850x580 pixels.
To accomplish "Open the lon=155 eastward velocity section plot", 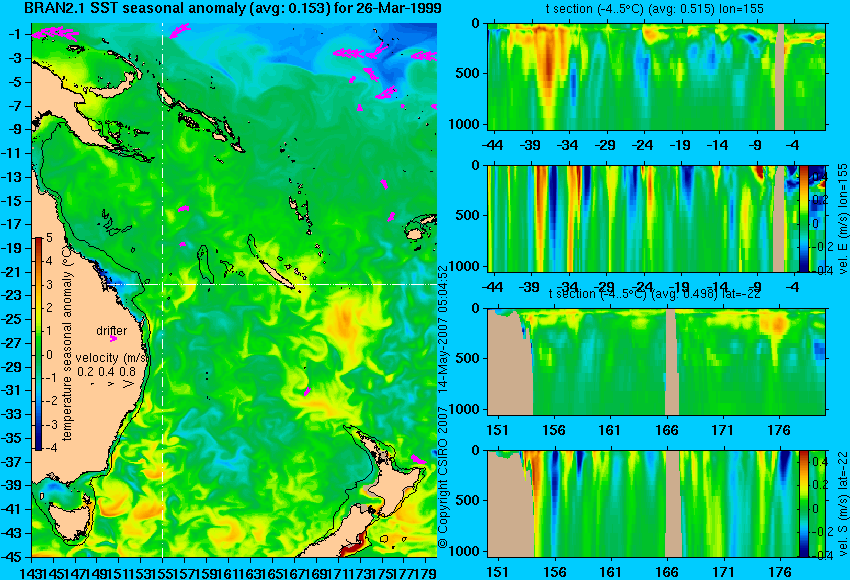I will (x=642, y=218).
